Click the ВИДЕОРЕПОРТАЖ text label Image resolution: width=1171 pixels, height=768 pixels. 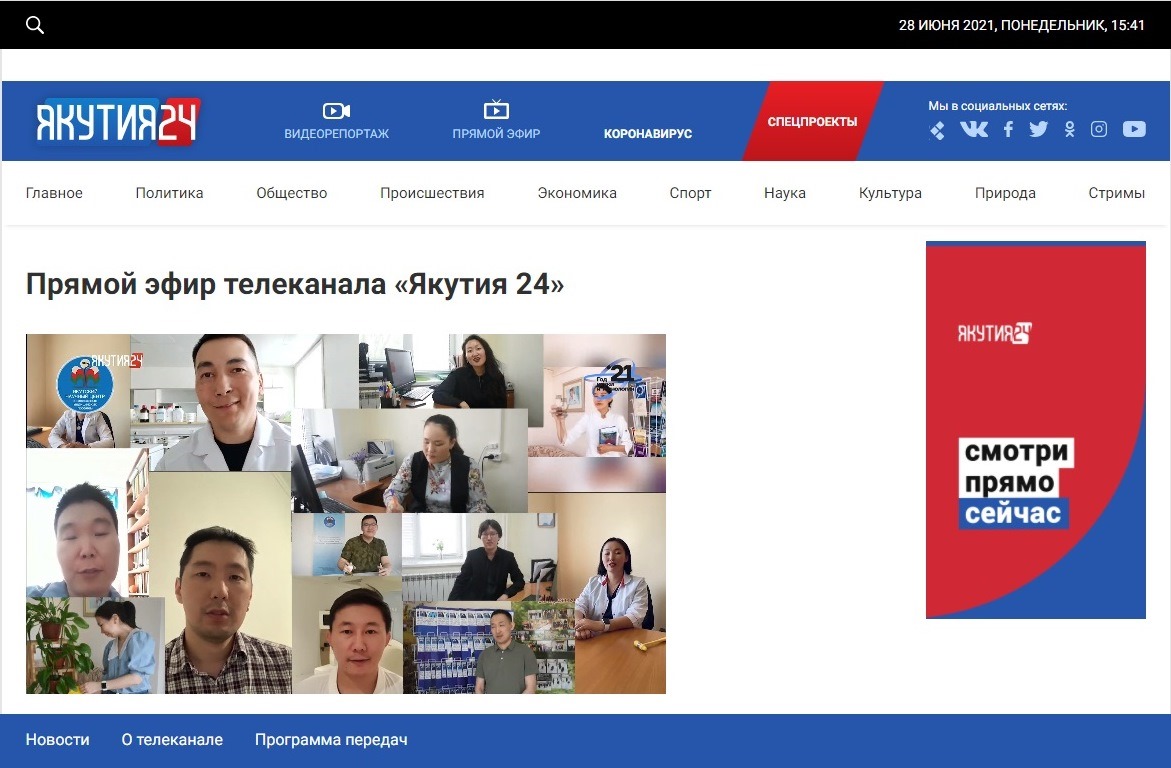click(336, 134)
